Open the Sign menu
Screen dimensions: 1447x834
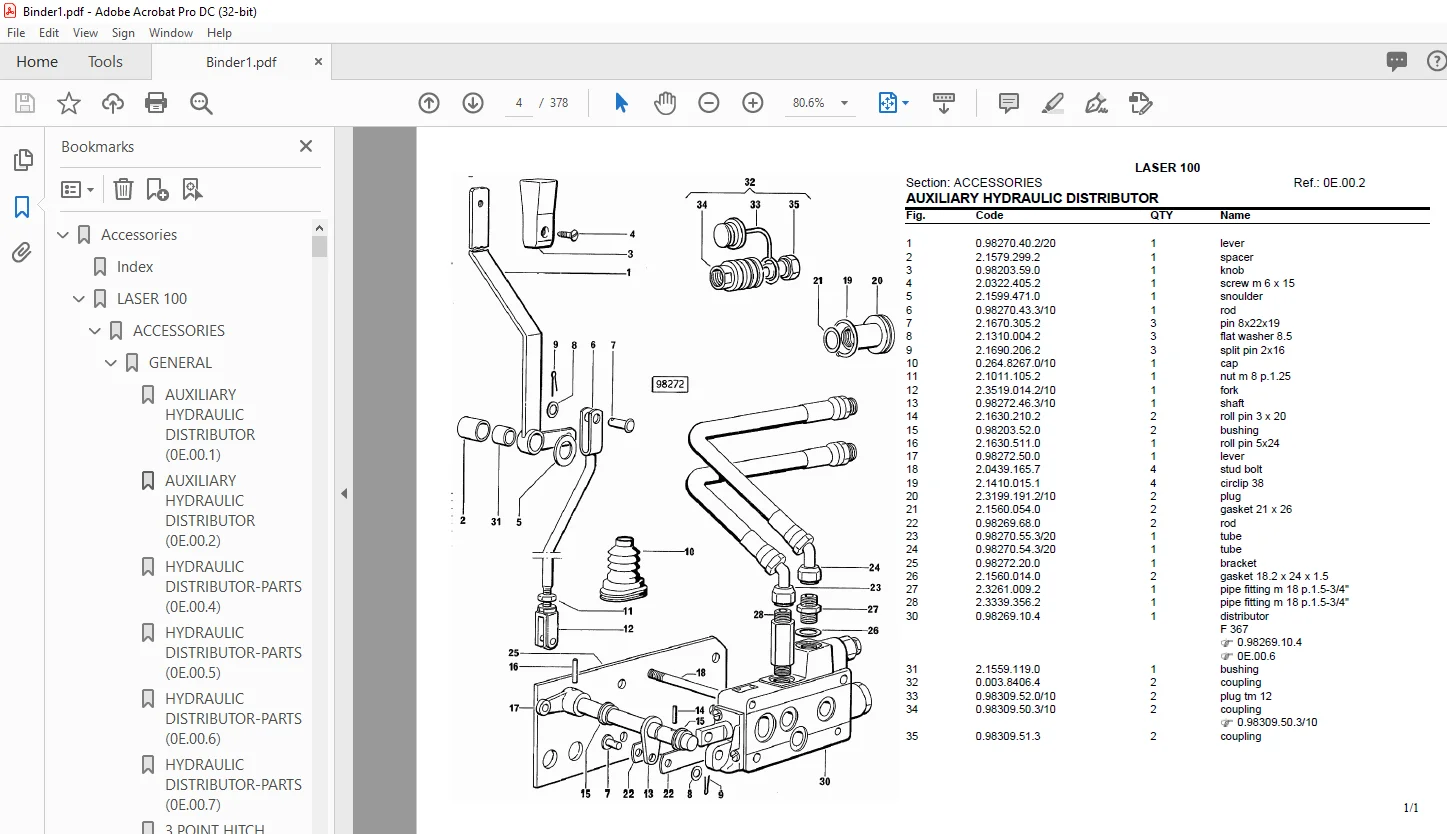[x=123, y=33]
